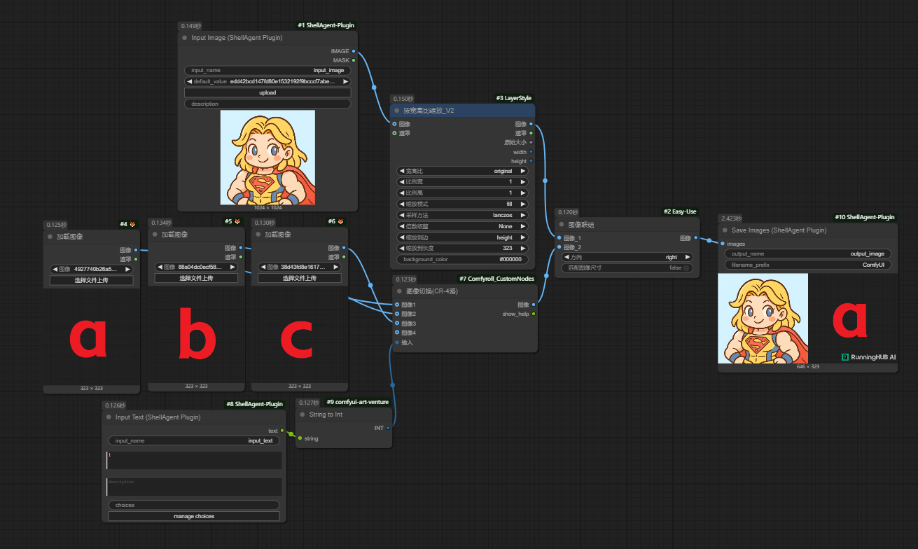Toggle collapse dot on String to Int node
This screenshot has height=549, width=918.
point(303,415)
